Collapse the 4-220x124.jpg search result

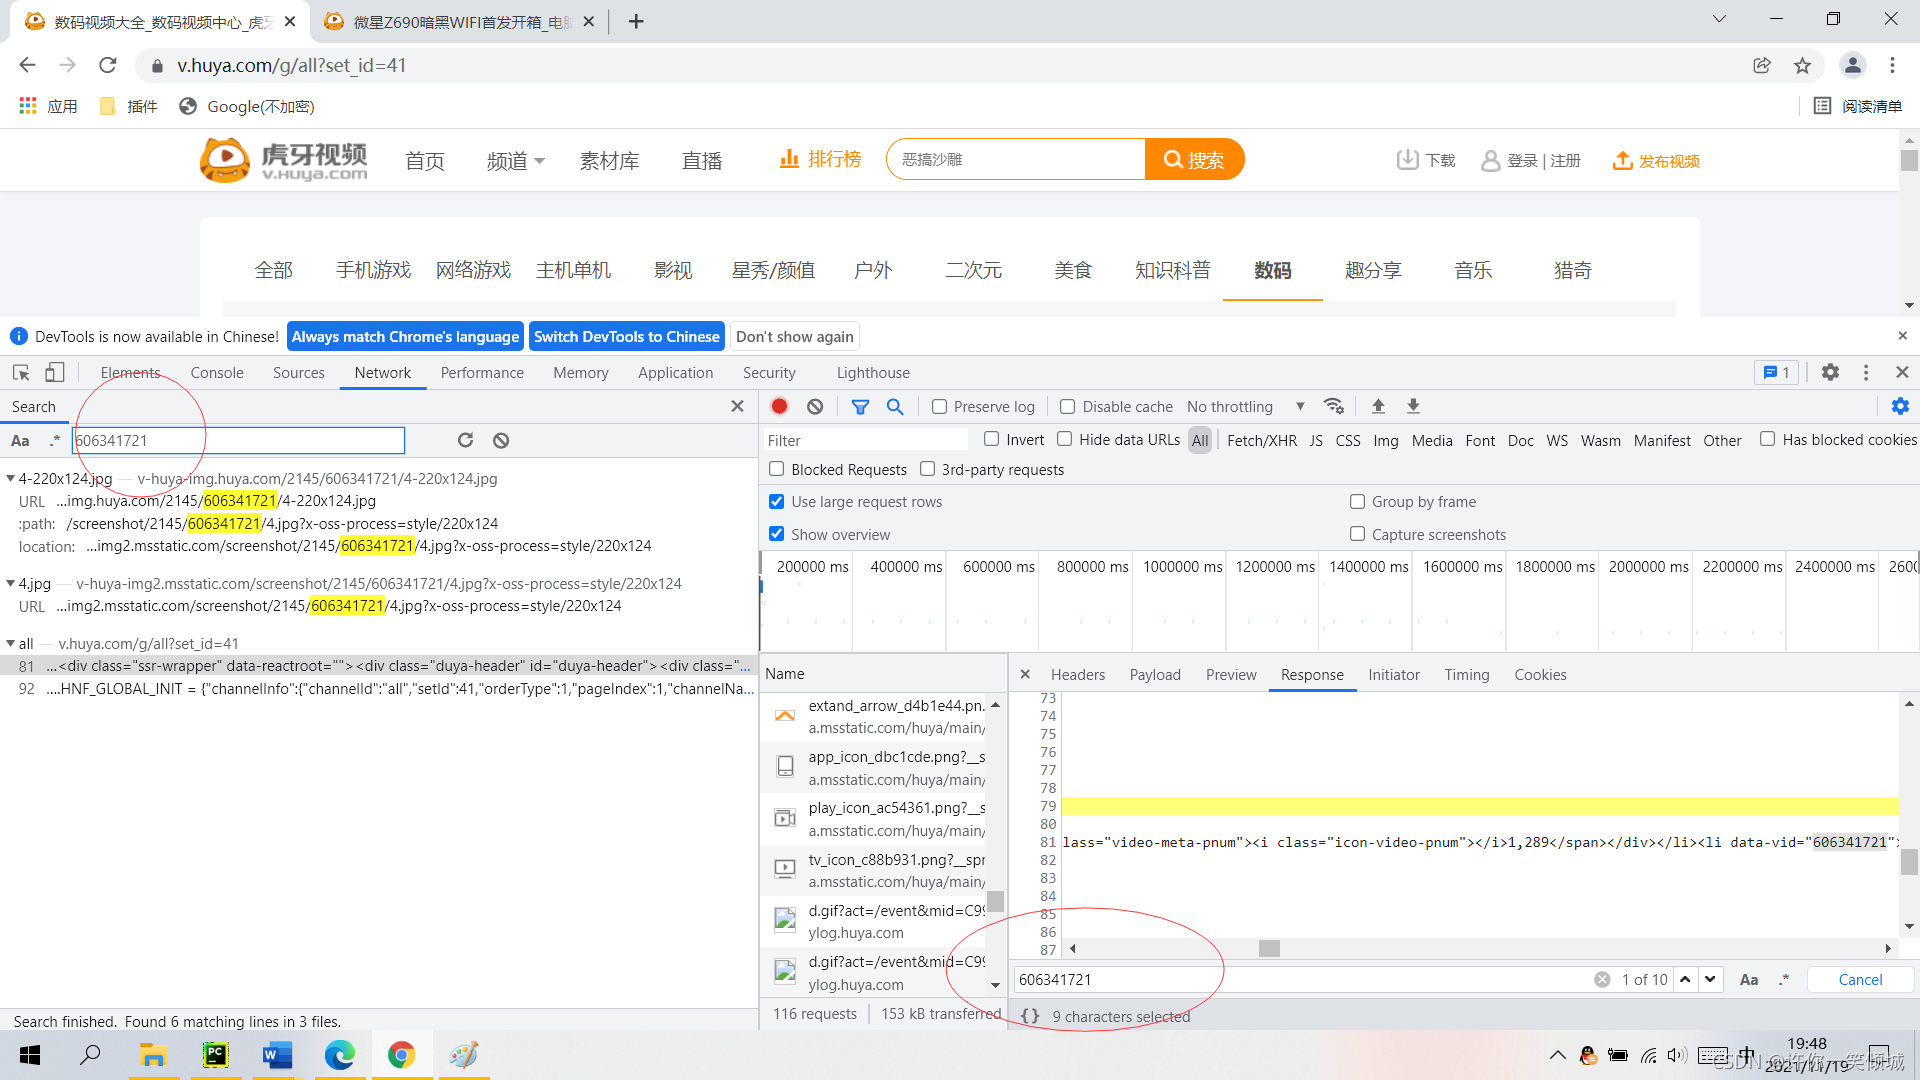coord(11,479)
